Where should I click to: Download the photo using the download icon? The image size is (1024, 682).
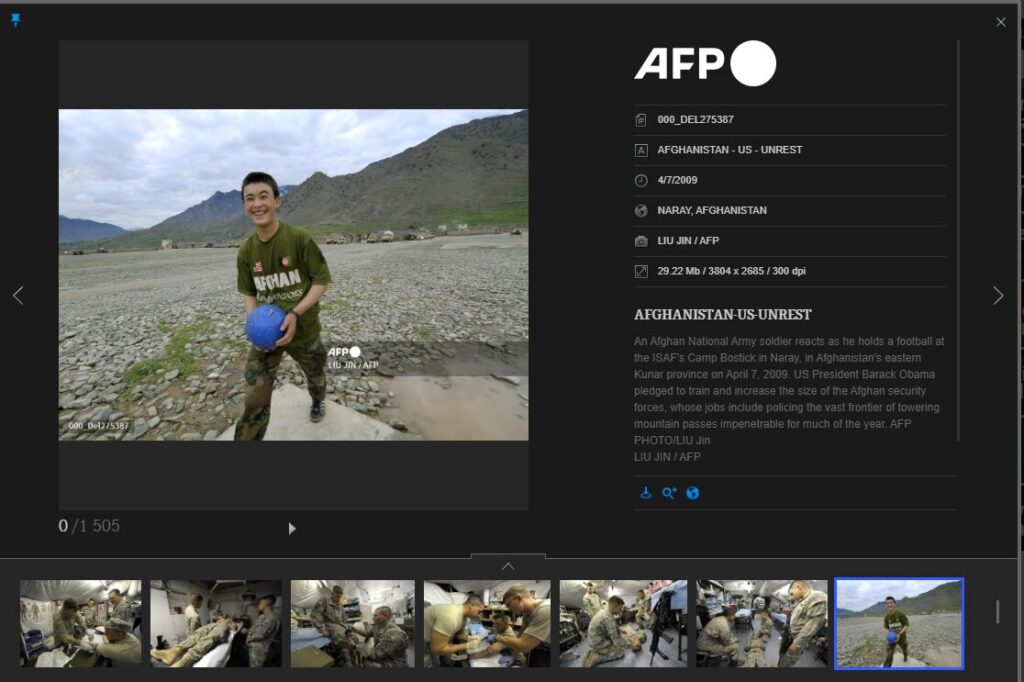(645, 493)
